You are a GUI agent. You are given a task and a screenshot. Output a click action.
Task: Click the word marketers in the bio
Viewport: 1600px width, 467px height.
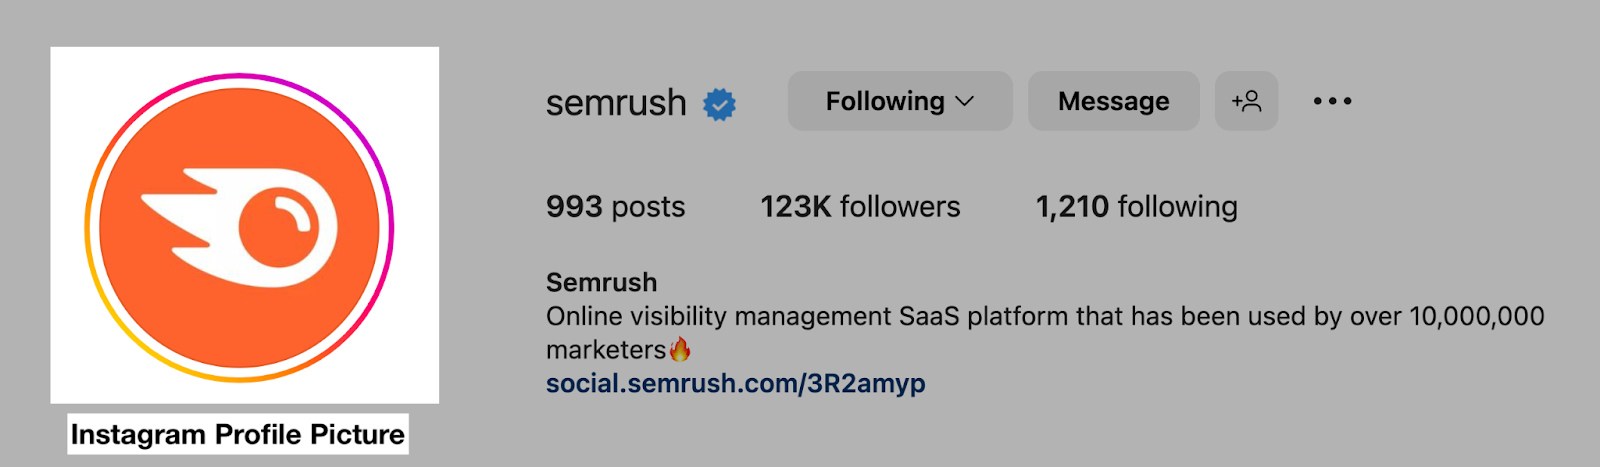click(x=605, y=350)
